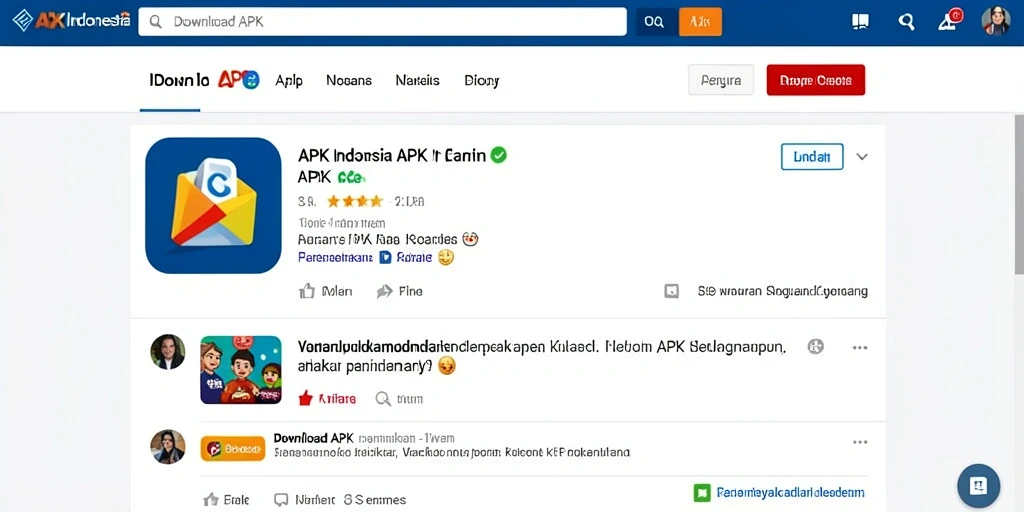Click the grey Peryira button
The height and width of the screenshot is (512, 1024).
pyautogui.click(x=721, y=80)
